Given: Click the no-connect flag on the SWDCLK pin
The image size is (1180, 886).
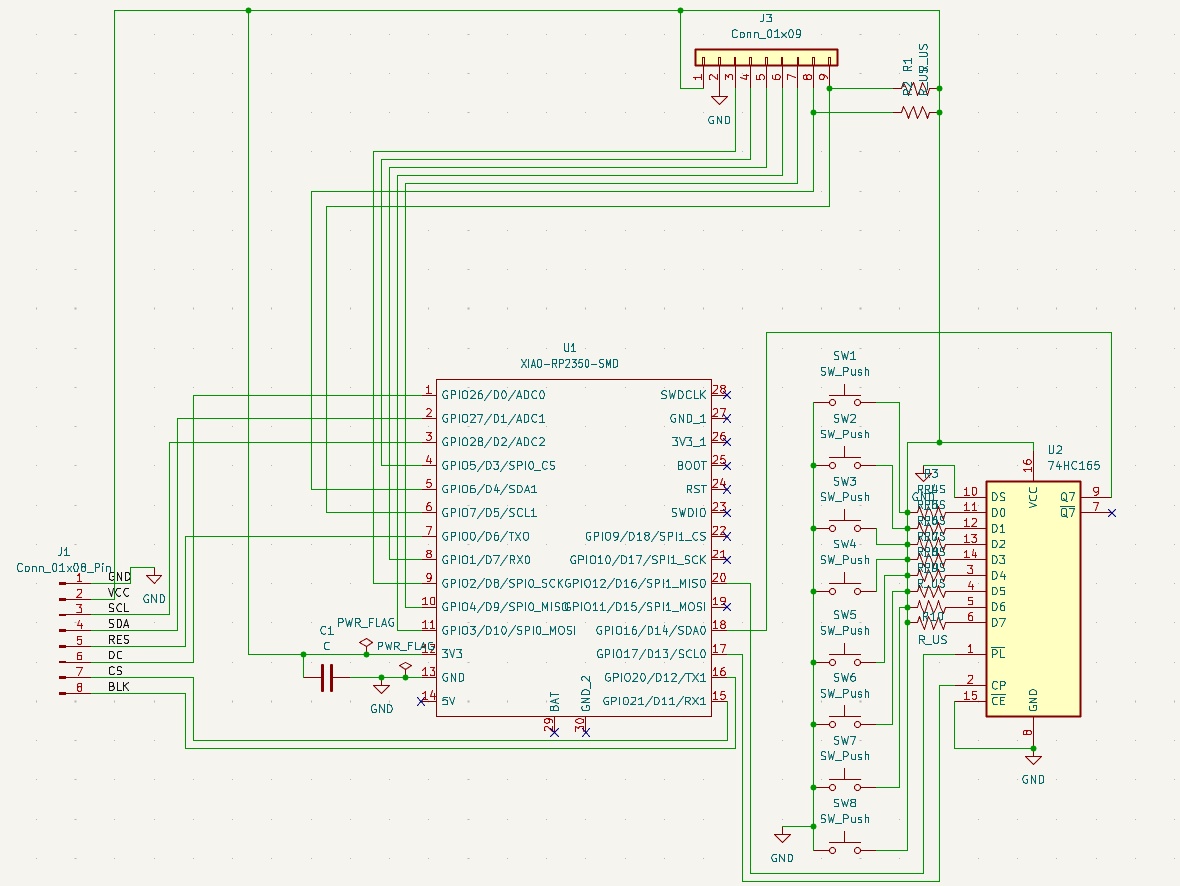Looking at the screenshot, I should [727, 394].
